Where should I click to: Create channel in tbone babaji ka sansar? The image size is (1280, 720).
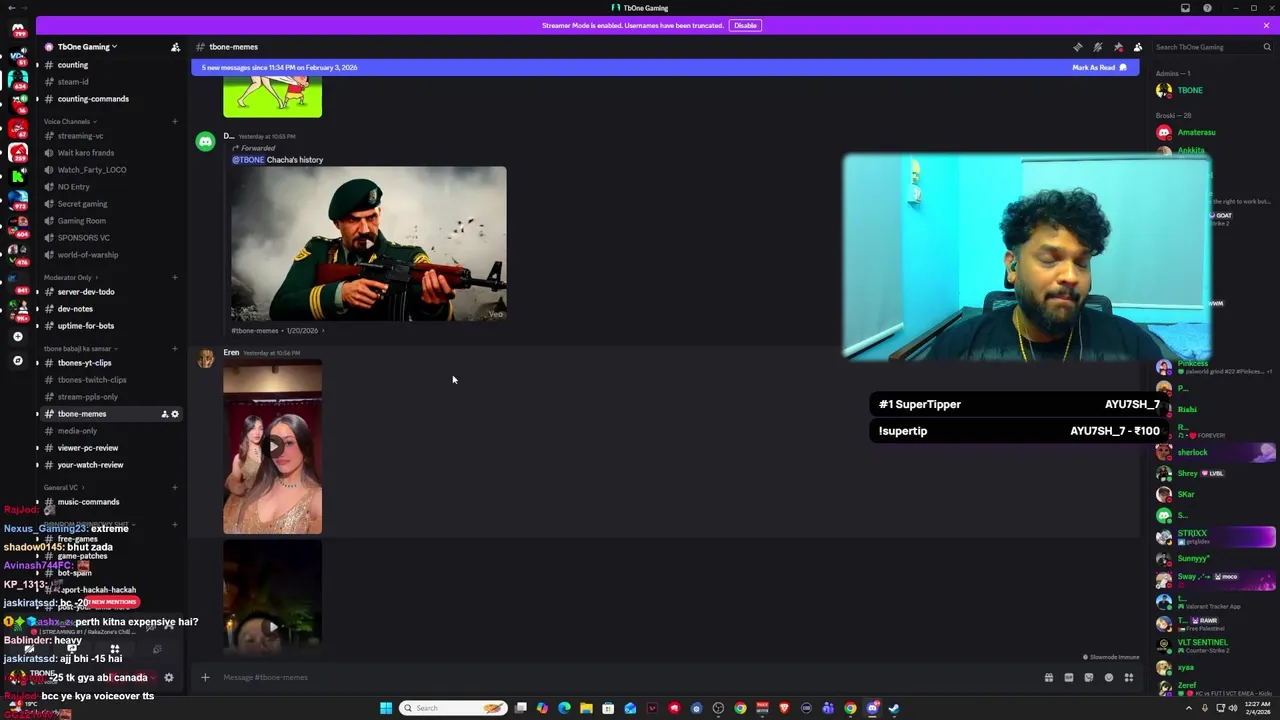coord(174,348)
